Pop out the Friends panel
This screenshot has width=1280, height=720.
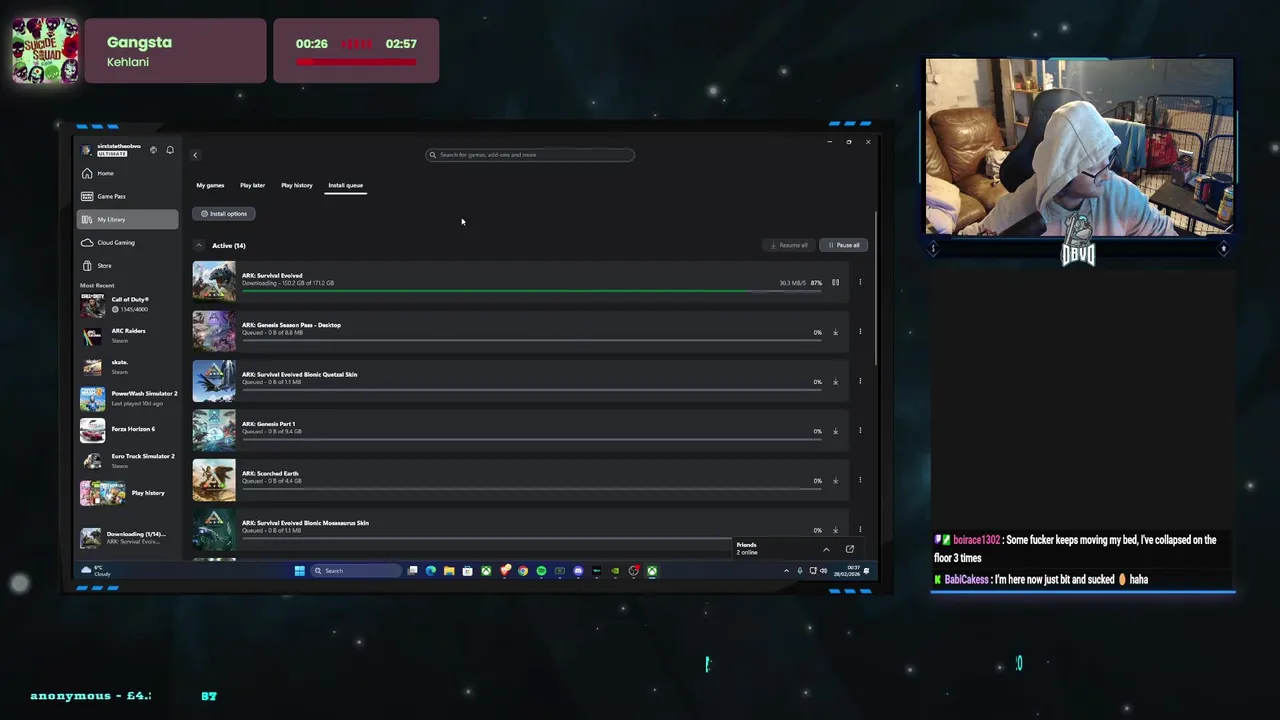point(850,549)
